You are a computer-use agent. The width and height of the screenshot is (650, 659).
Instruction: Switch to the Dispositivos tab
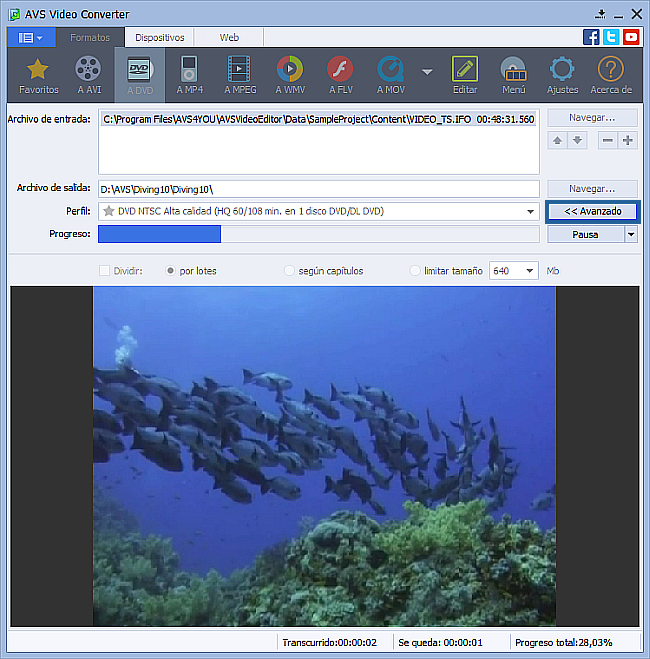[160, 37]
